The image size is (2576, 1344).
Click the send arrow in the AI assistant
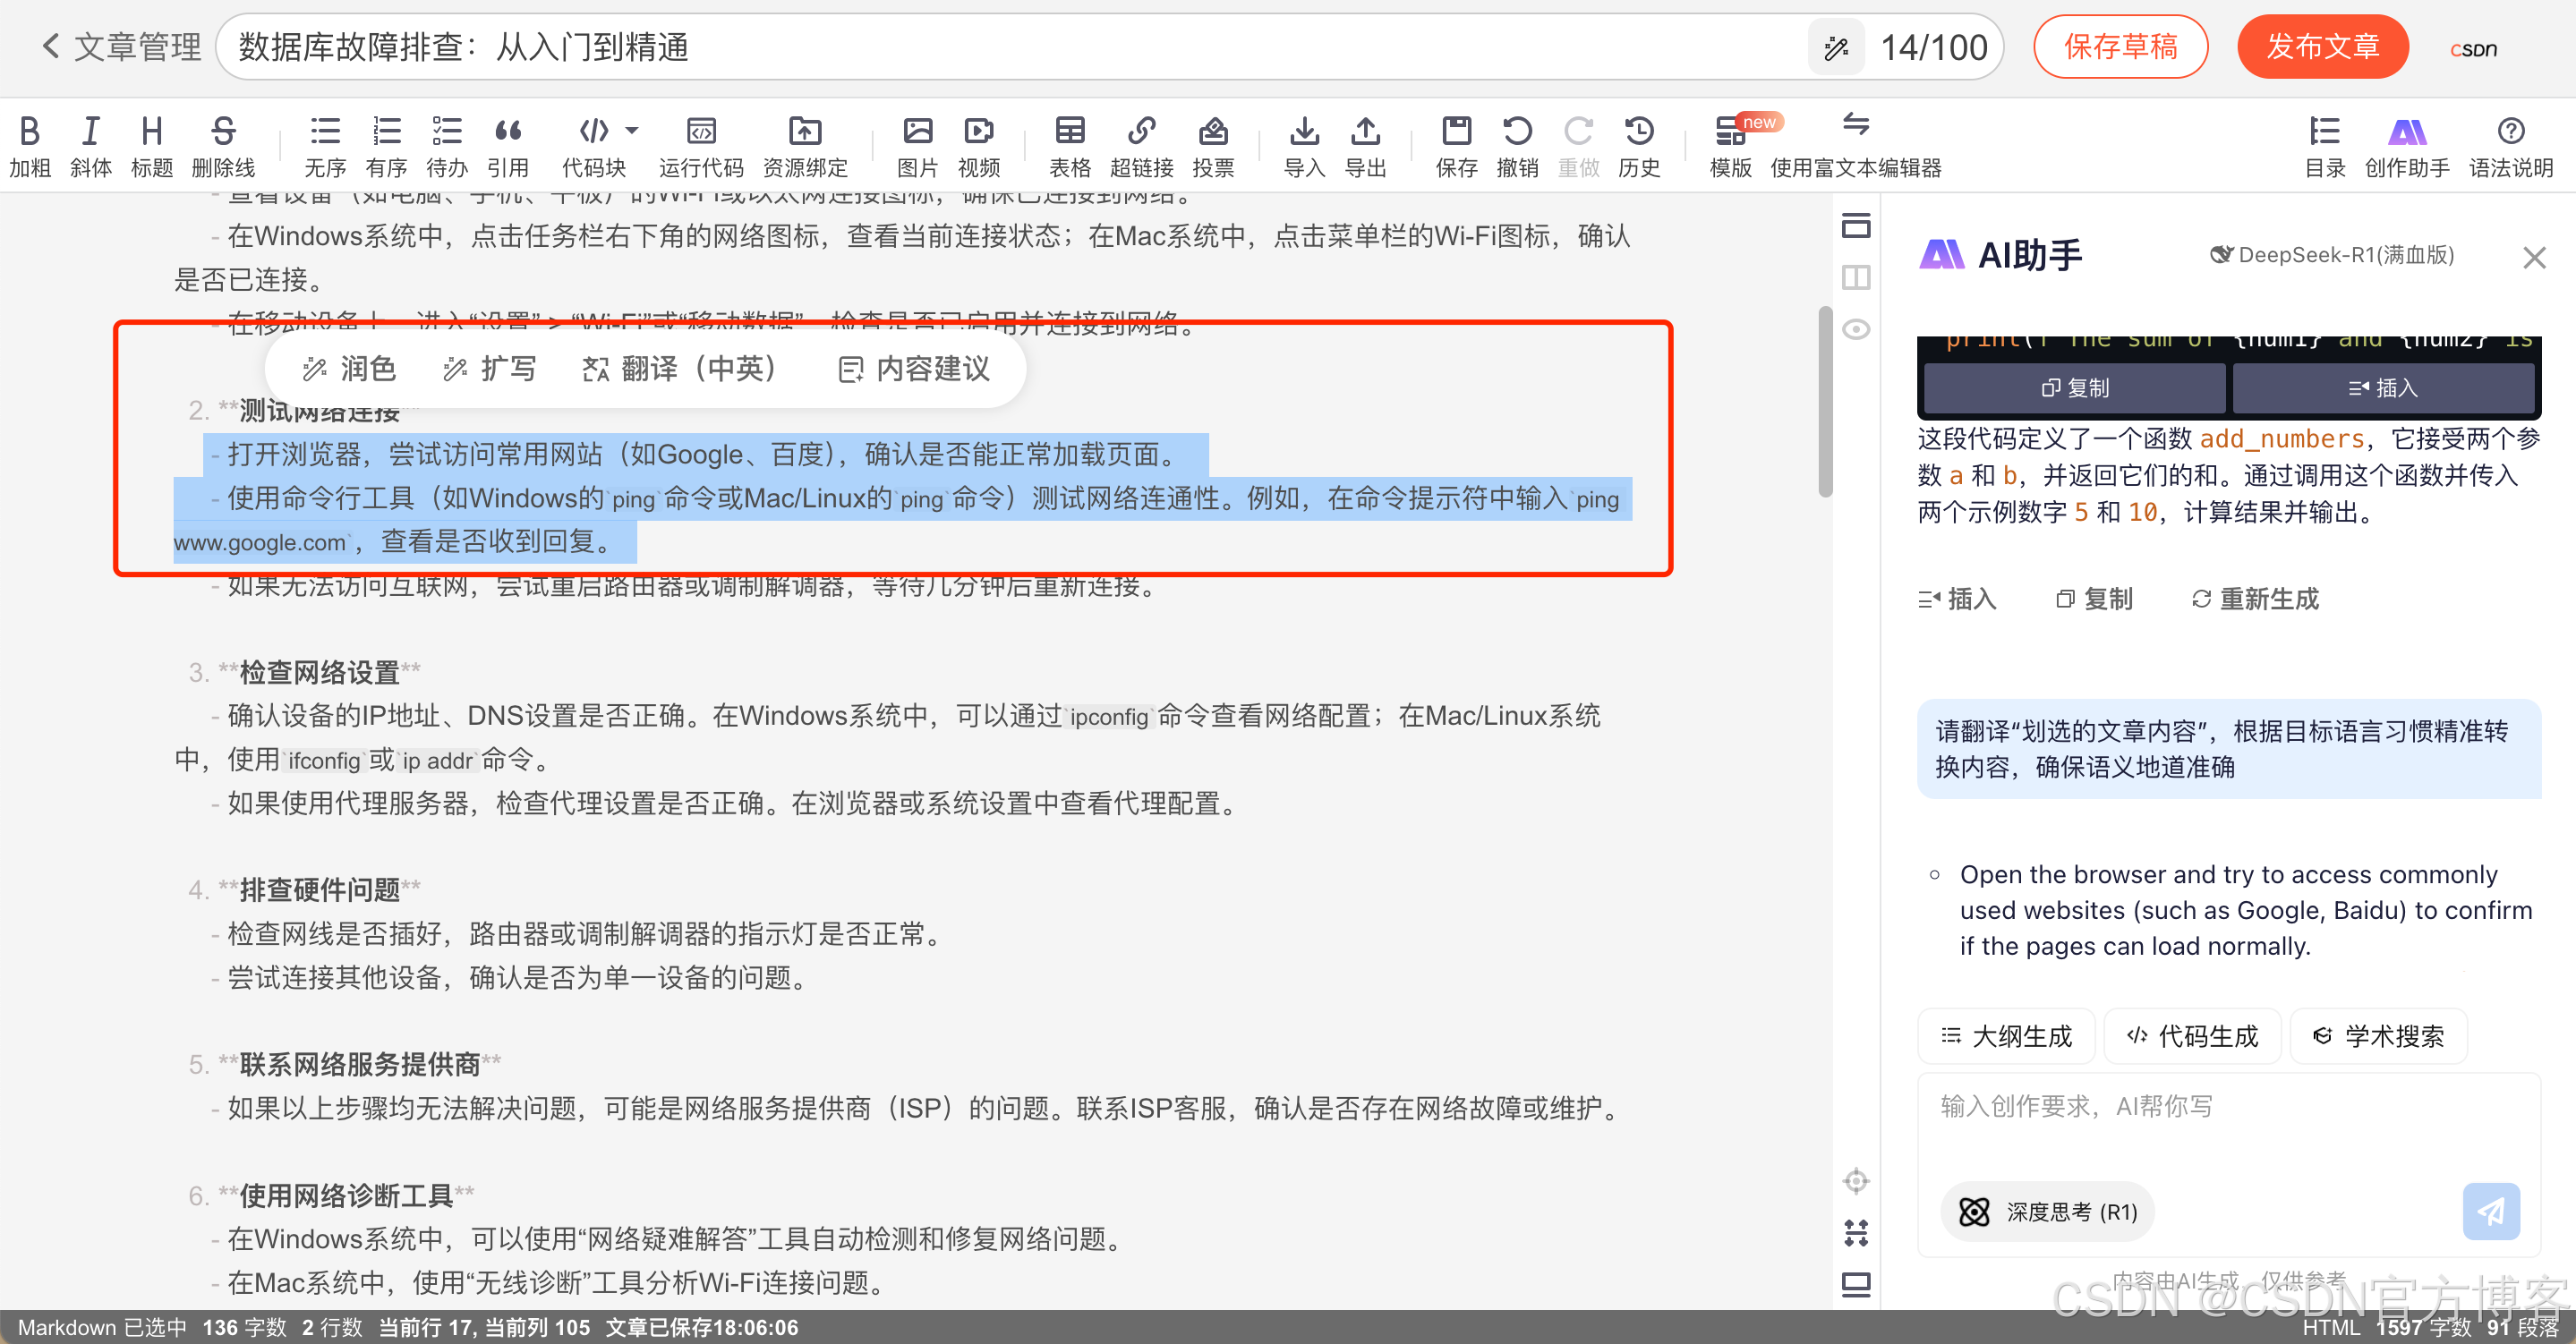click(2490, 1211)
